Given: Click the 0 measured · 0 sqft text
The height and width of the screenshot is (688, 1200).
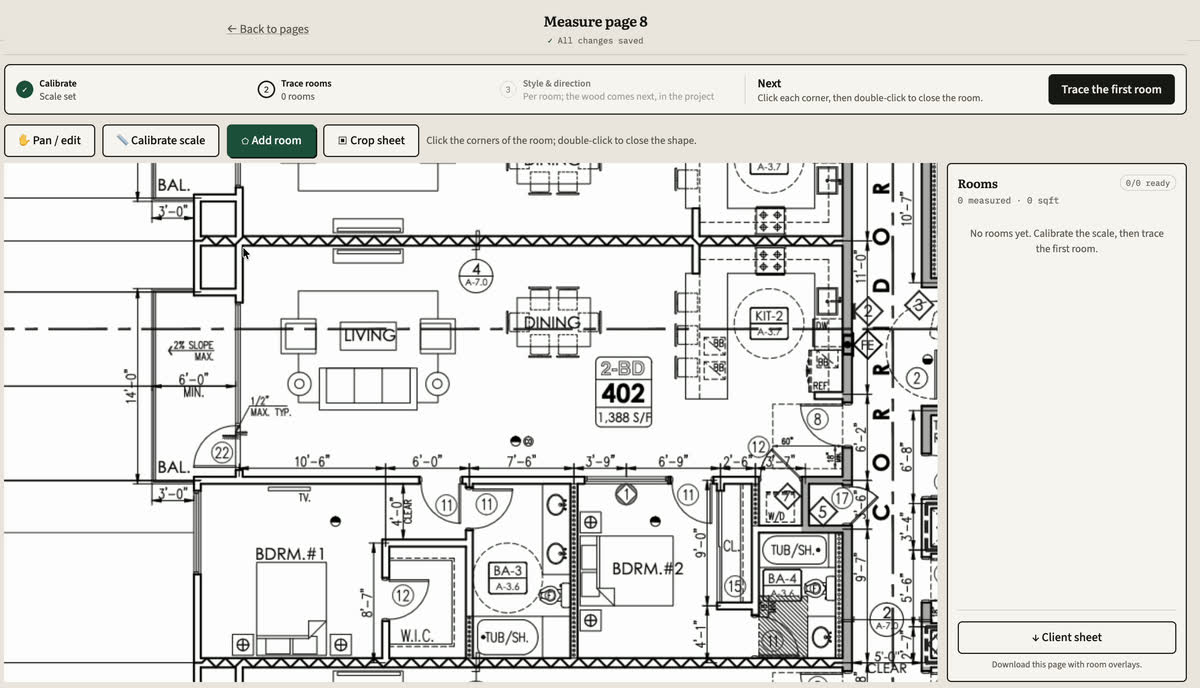Looking at the screenshot, I should point(1008,201).
